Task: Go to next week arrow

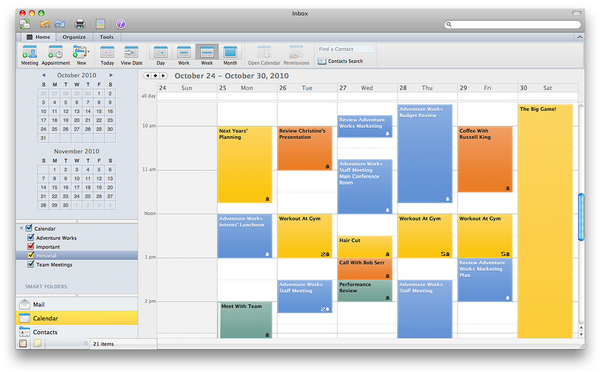Action: [163, 76]
